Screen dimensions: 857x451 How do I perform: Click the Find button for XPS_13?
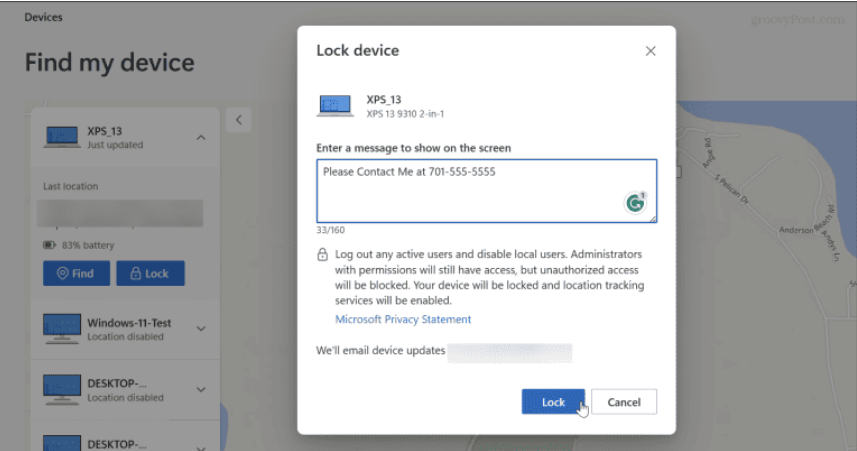coord(77,273)
